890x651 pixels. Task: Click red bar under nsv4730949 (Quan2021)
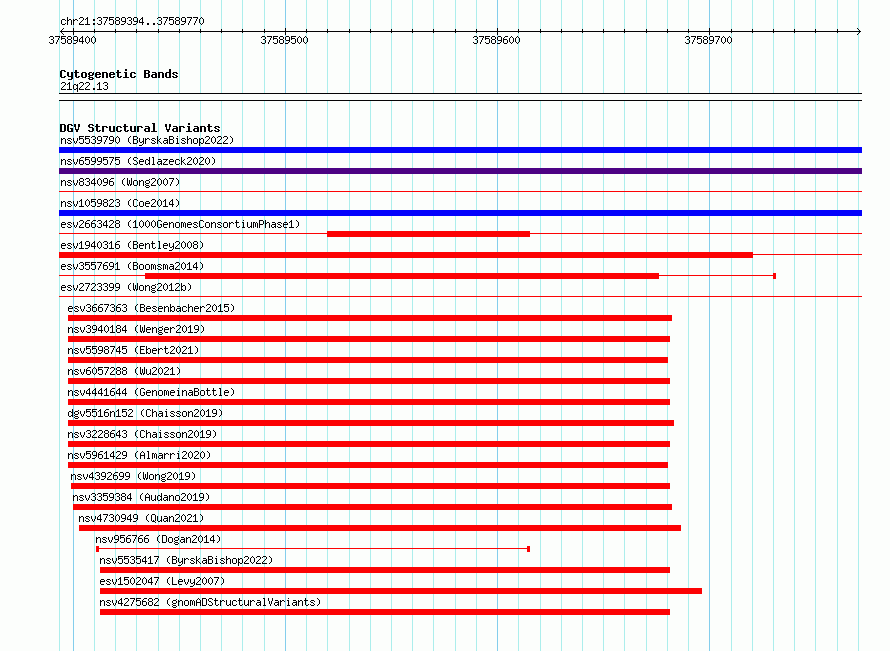[380, 528]
